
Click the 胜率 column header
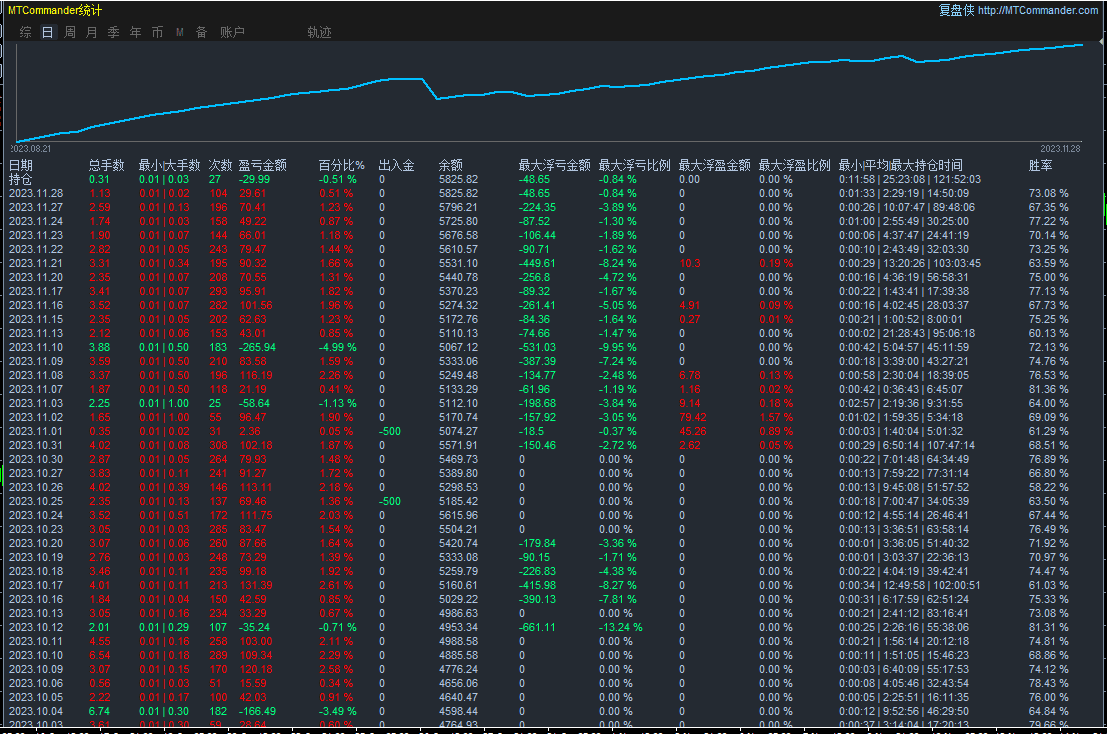(x=1040, y=165)
